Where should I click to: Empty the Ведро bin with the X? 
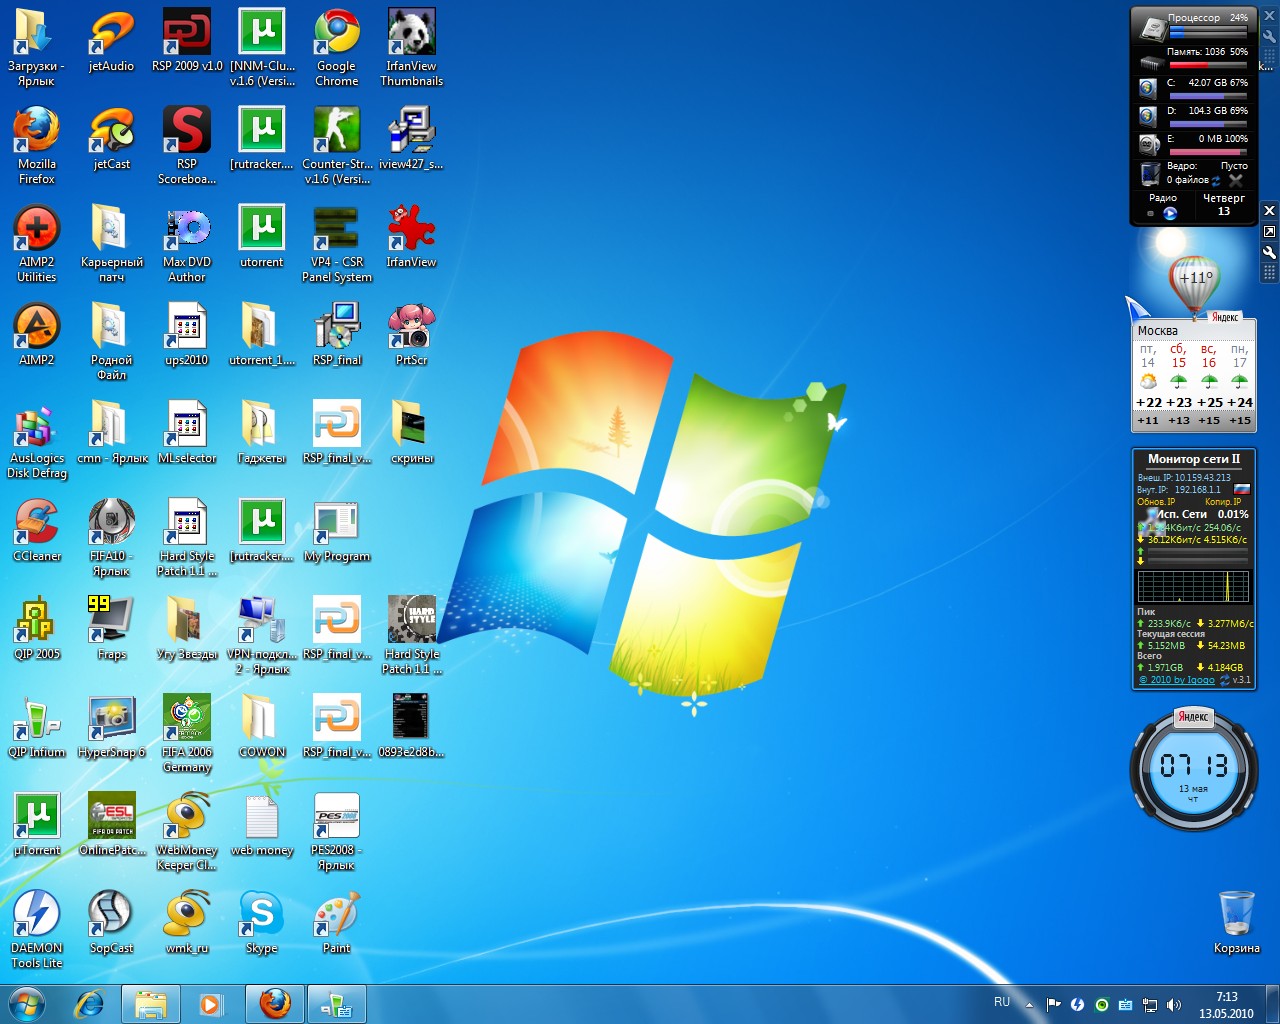tap(1236, 181)
